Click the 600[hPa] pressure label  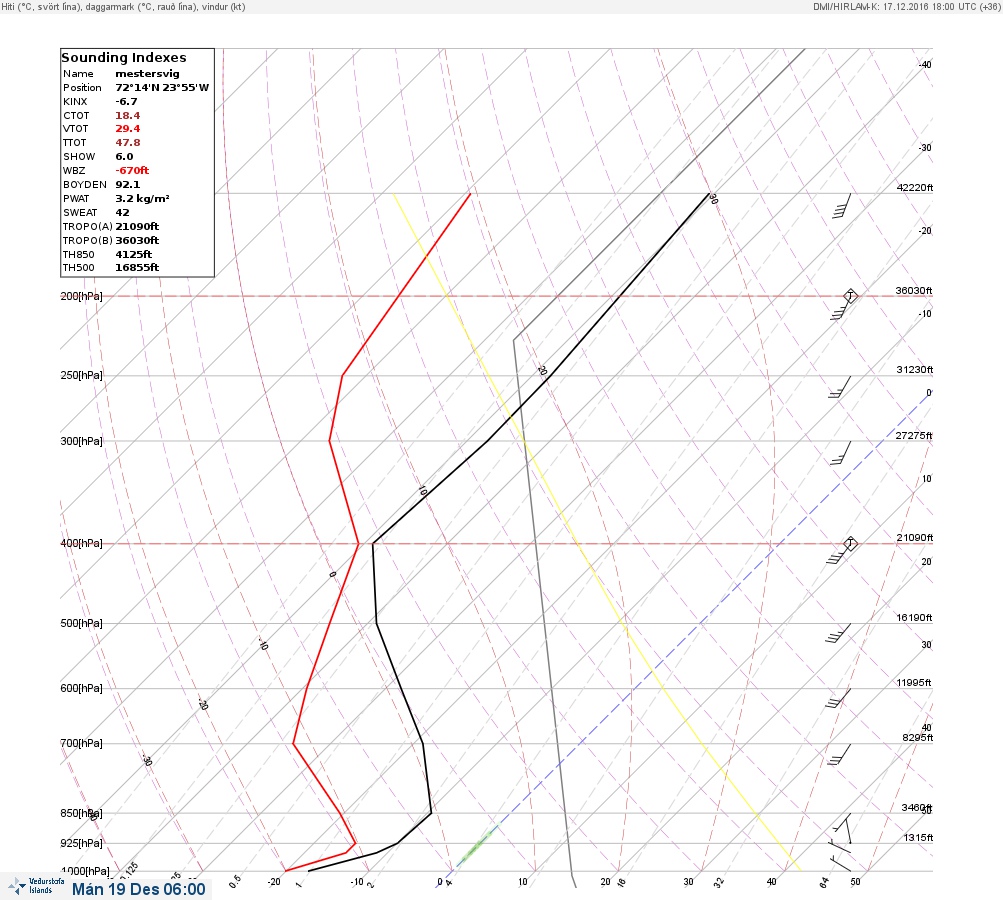pyautogui.click(x=81, y=689)
